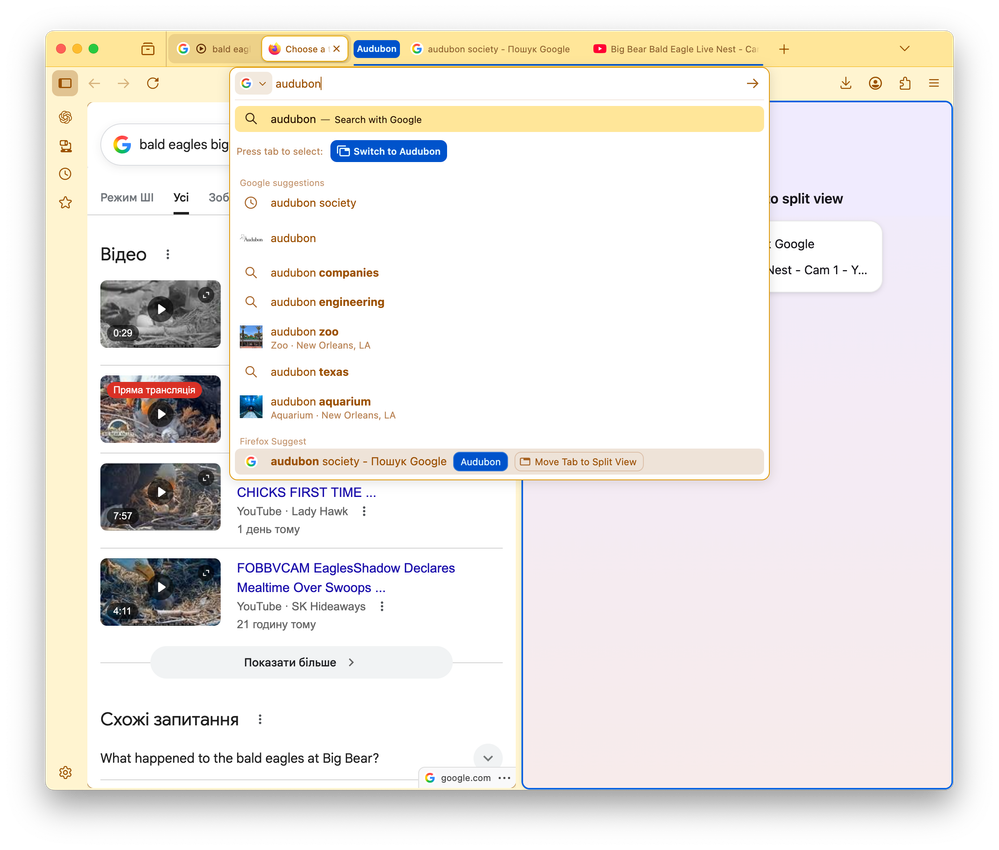Open 'CHICKS FIRST TIME ...' video link
The height and width of the screenshot is (850, 999).
[x=306, y=493]
